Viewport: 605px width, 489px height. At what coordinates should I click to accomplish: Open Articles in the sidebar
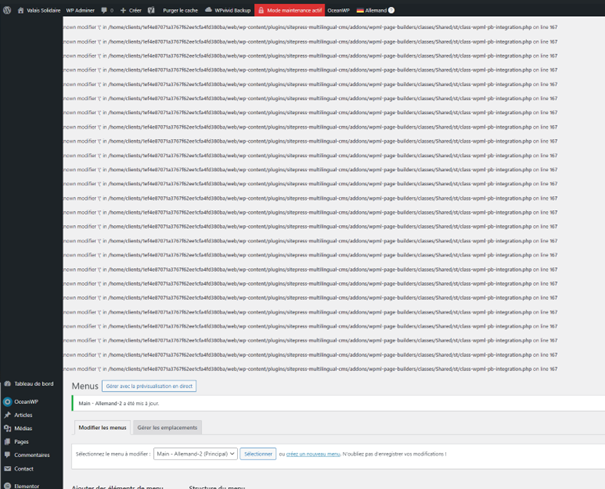click(x=19, y=415)
